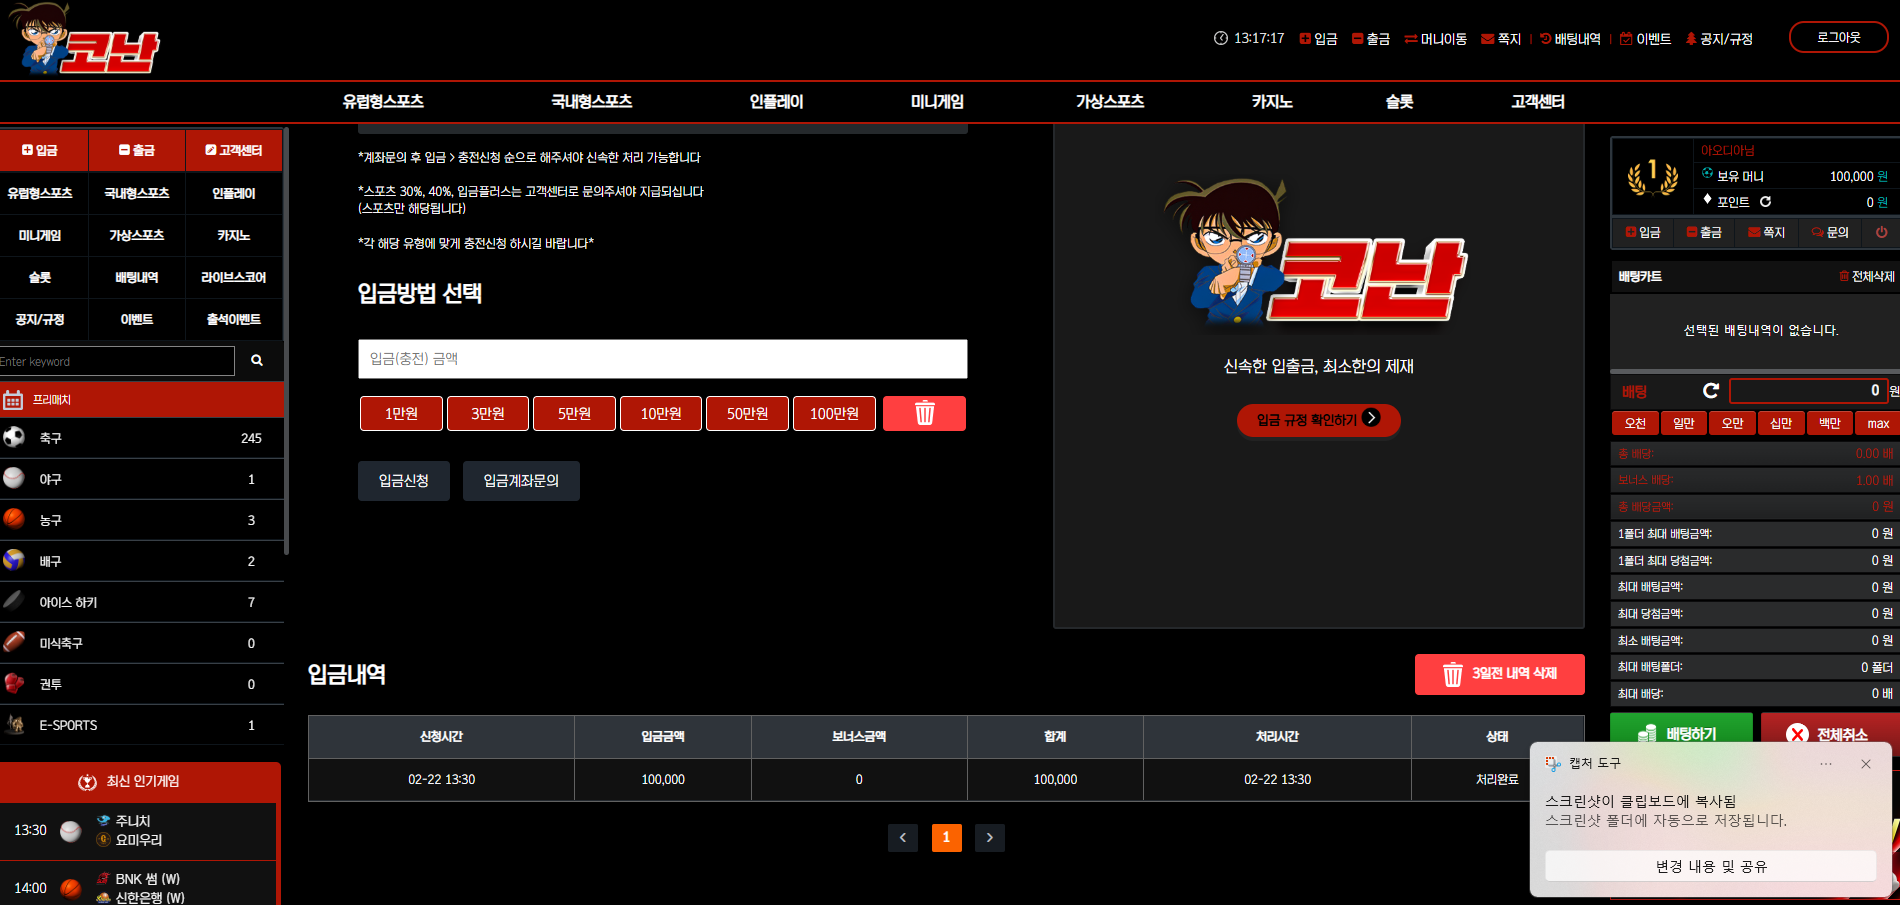This screenshot has height=905, width=1900.
Task: Click the red power icon in user panel
Action: pyautogui.click(x=1881, y=232)
